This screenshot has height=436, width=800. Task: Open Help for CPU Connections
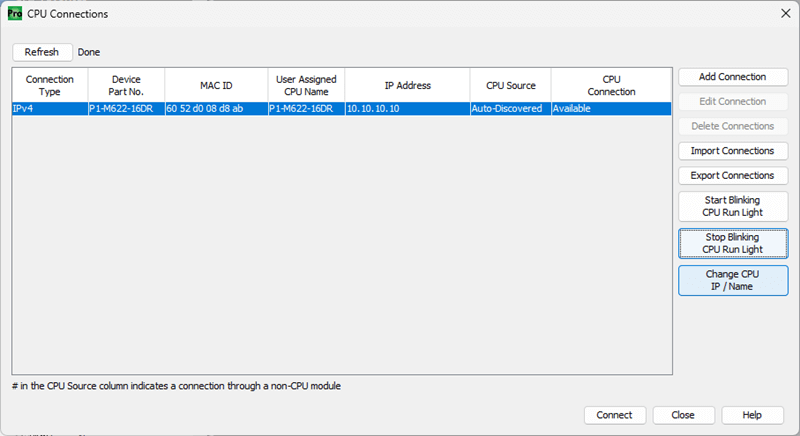click(x=752, y=415)
